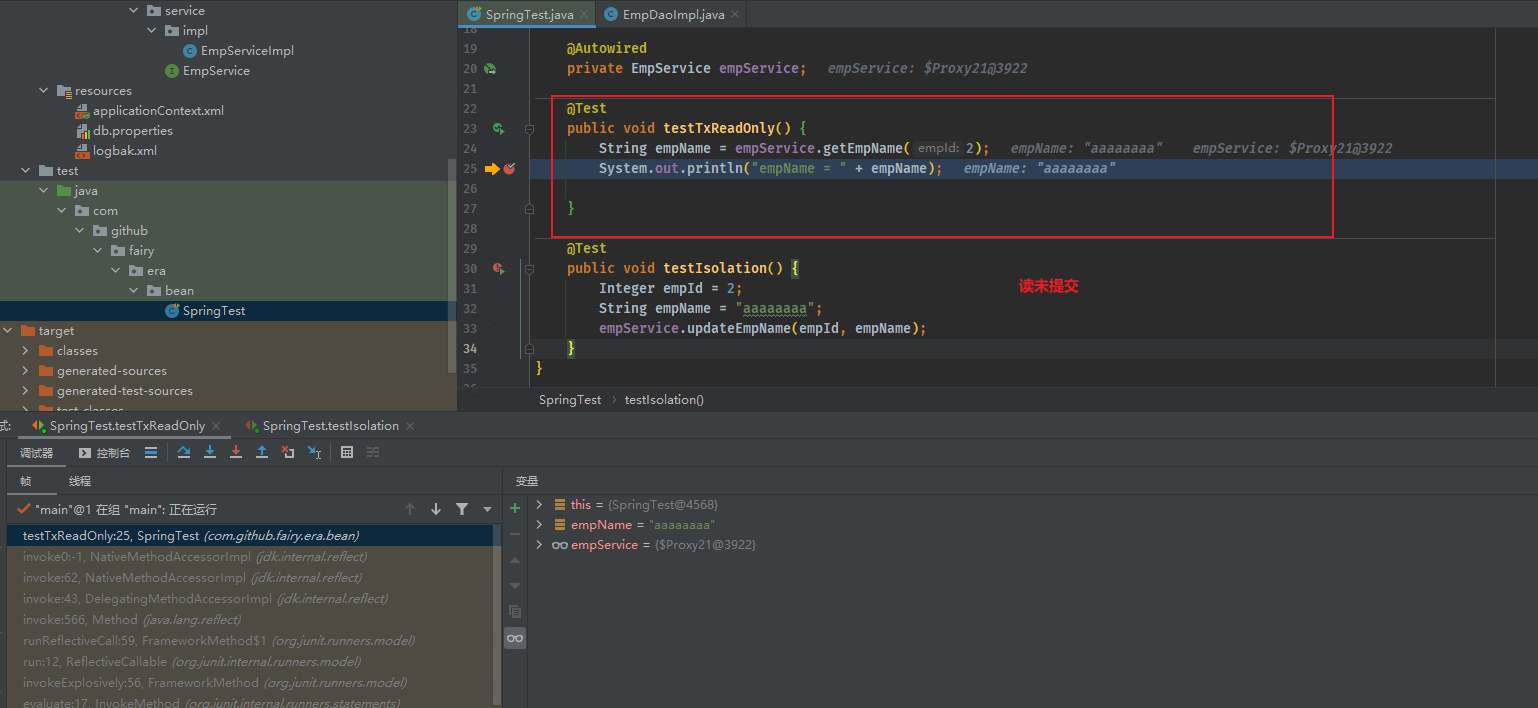Click the frames list vertical scrollbar
Viewport: 1538px width, 708px height.
click(497, 616)
